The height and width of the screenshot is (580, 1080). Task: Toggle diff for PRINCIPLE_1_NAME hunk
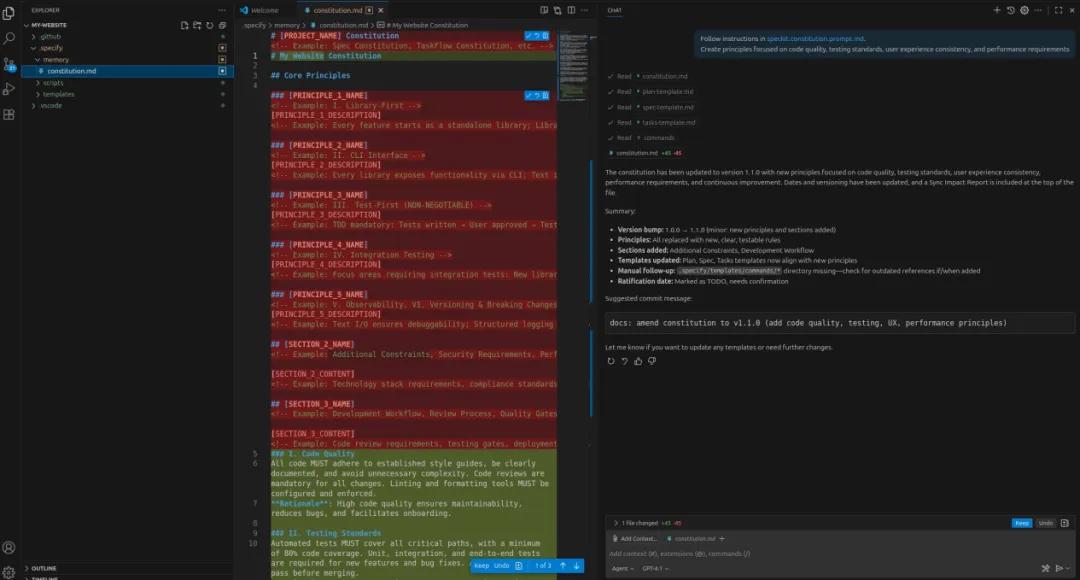546,96
